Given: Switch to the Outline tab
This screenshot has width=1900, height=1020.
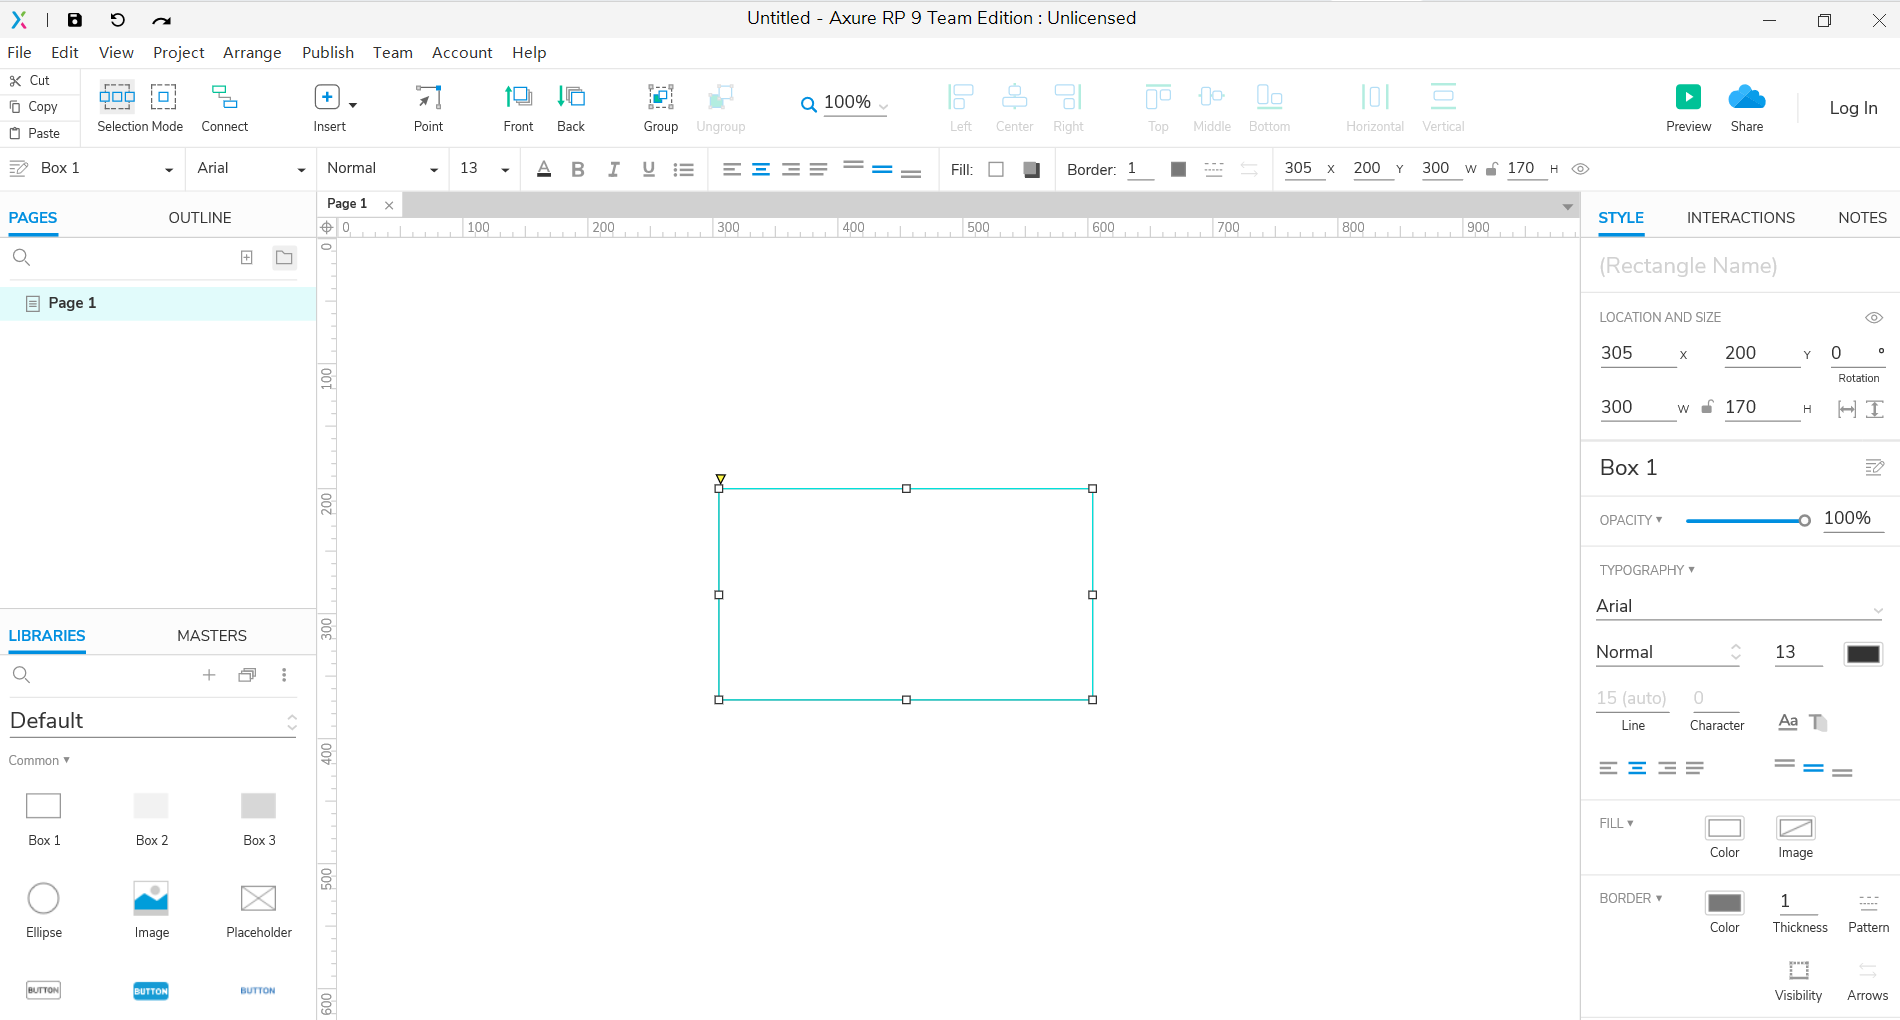Looking at the screenshot, I should click(200, 217).
